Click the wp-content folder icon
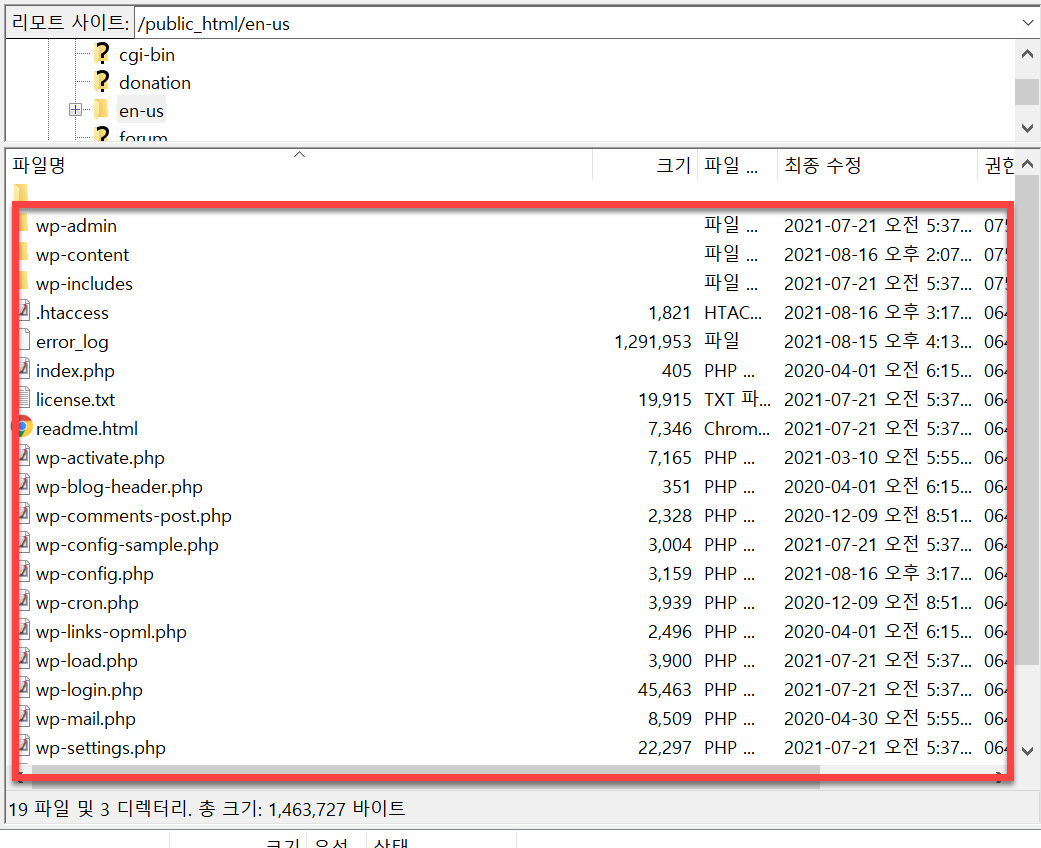The height and width of the screenshot is (848, 1041). pos(24,253)
